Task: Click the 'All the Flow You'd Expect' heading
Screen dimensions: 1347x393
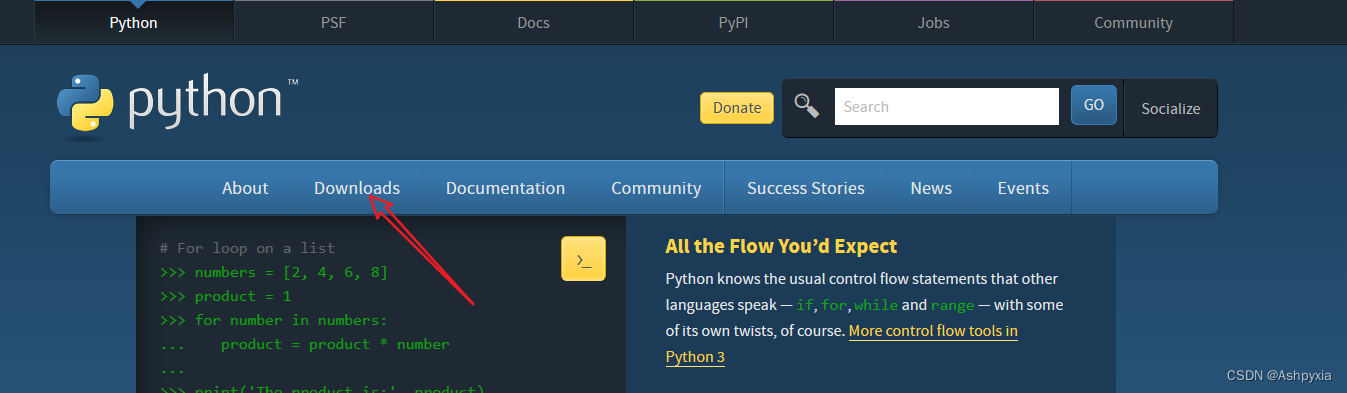Action: [781, 246]
